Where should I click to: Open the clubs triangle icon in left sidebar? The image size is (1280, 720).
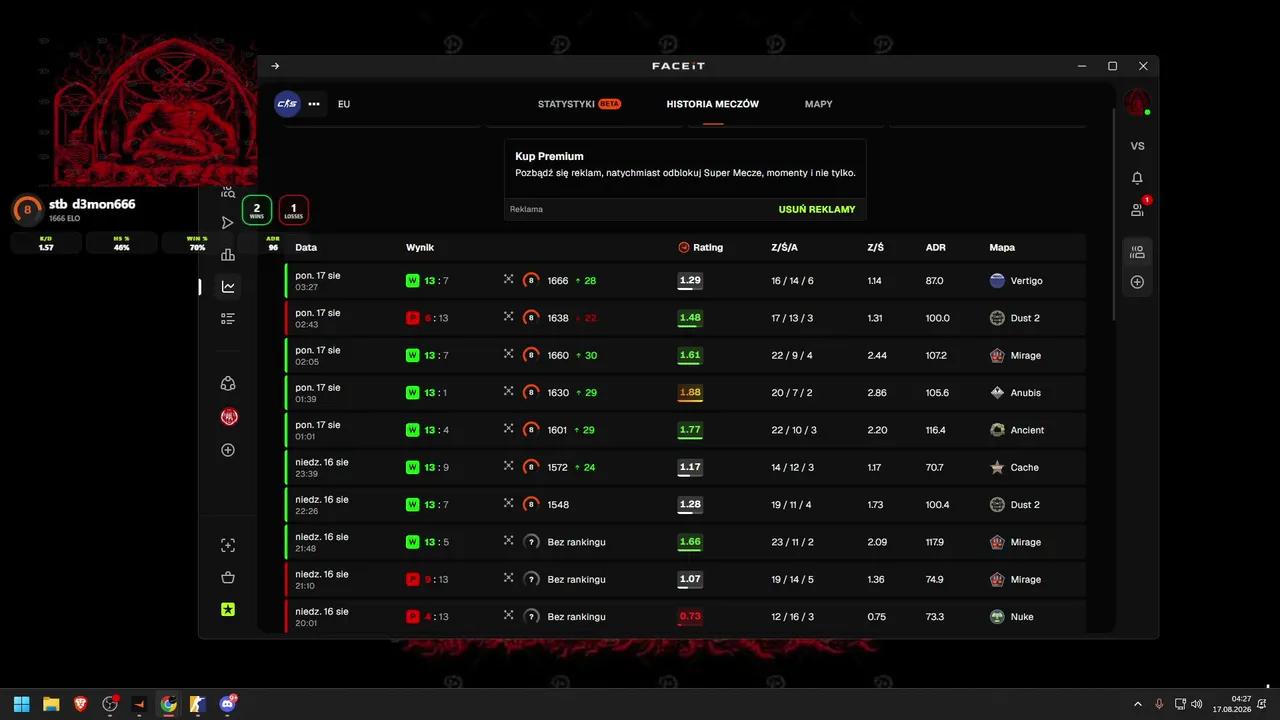click(x=228, y=384)
